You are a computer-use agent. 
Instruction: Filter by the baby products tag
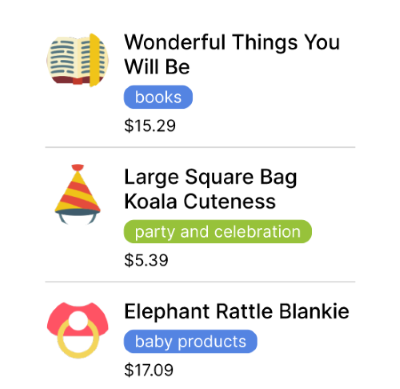pyautogui.click(x=190, y=341)
